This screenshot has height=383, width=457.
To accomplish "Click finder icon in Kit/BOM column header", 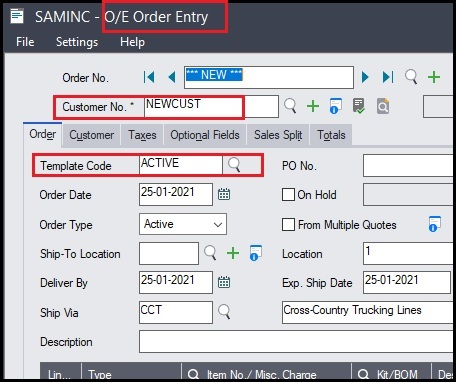I will [363, 374].
